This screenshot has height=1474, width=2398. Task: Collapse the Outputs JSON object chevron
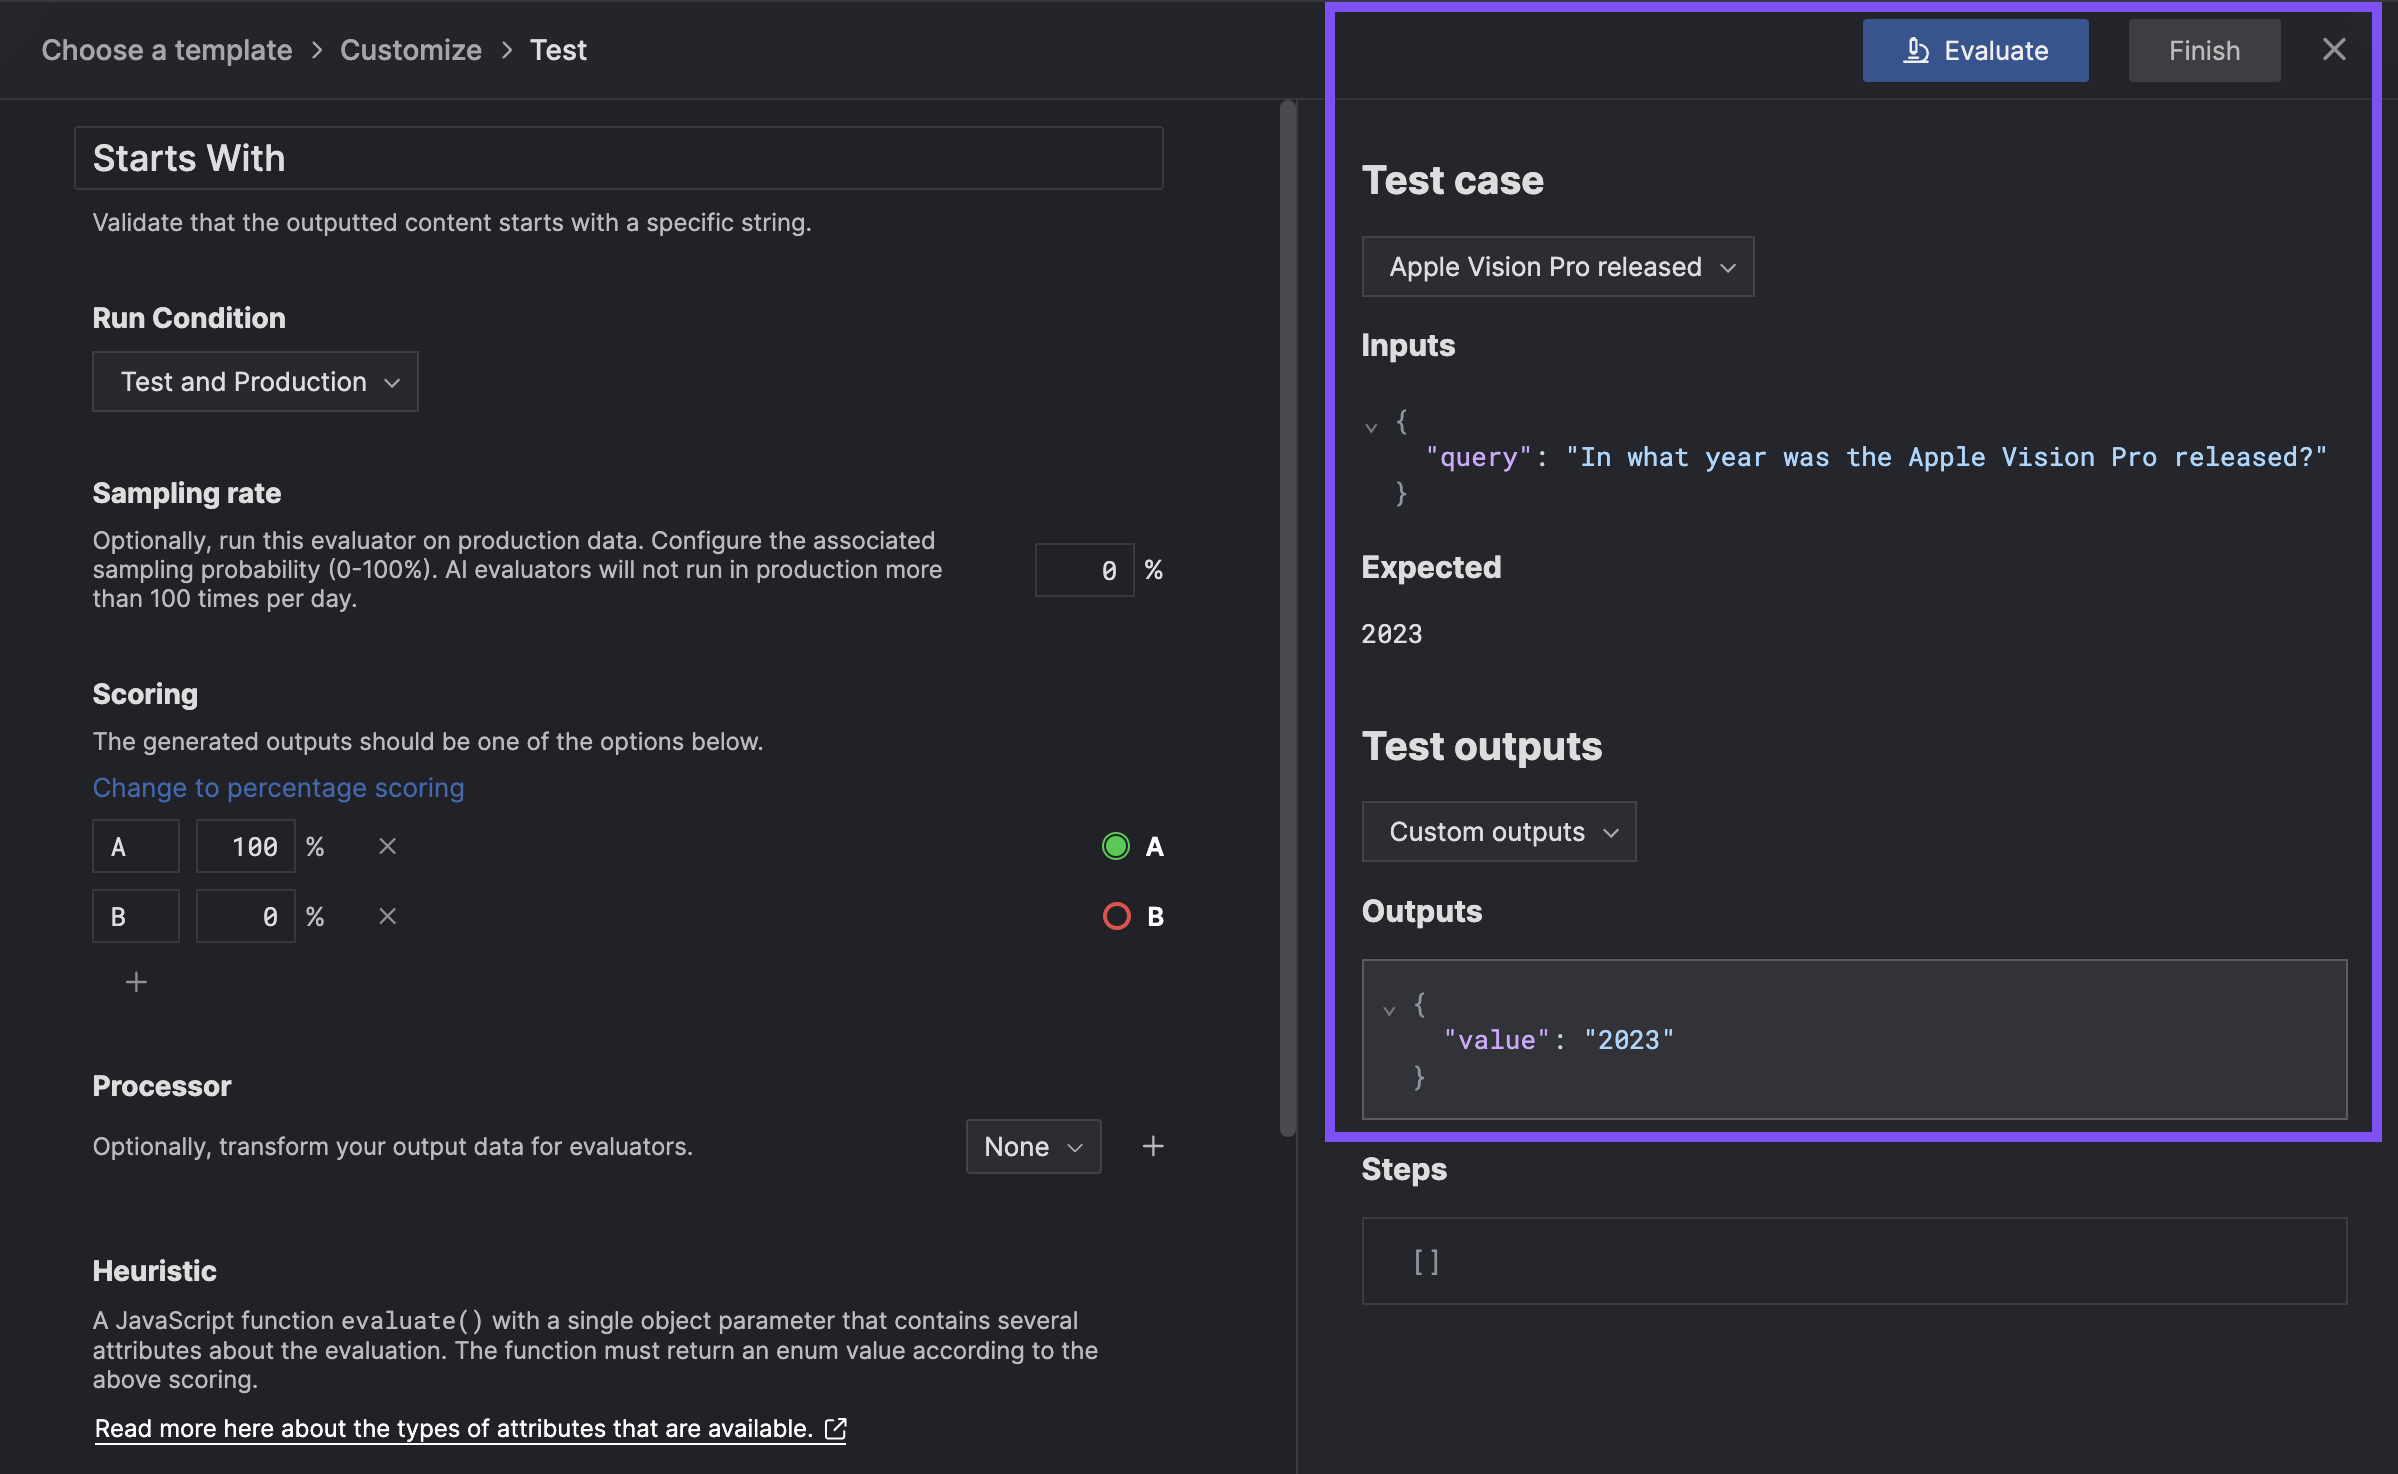pyautogui.click(x=1389, y=1010)
